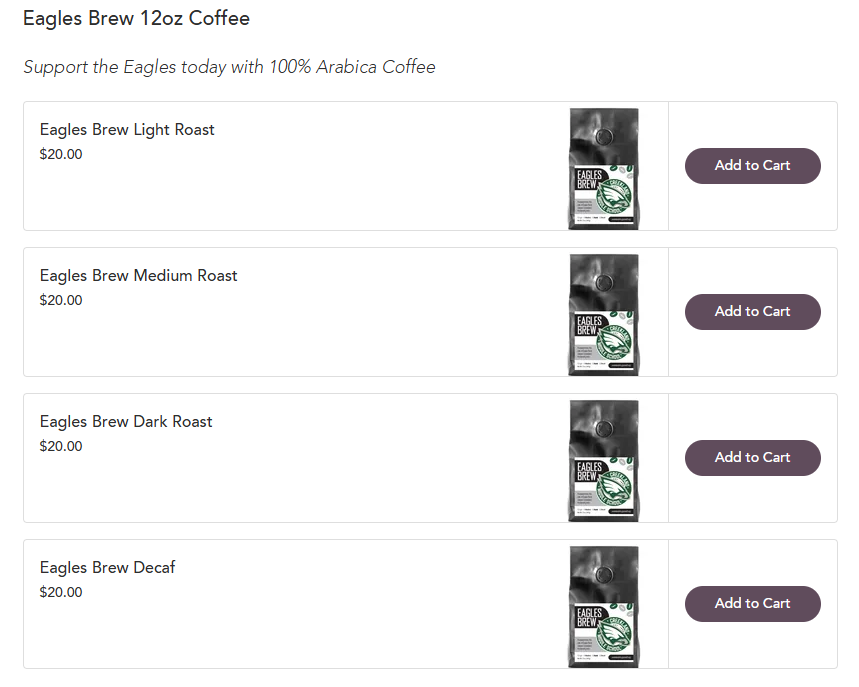The image size is (859, 687).
Task: Select the Eagles Brew Dark Roast title
Action: [x=126, y=422]
